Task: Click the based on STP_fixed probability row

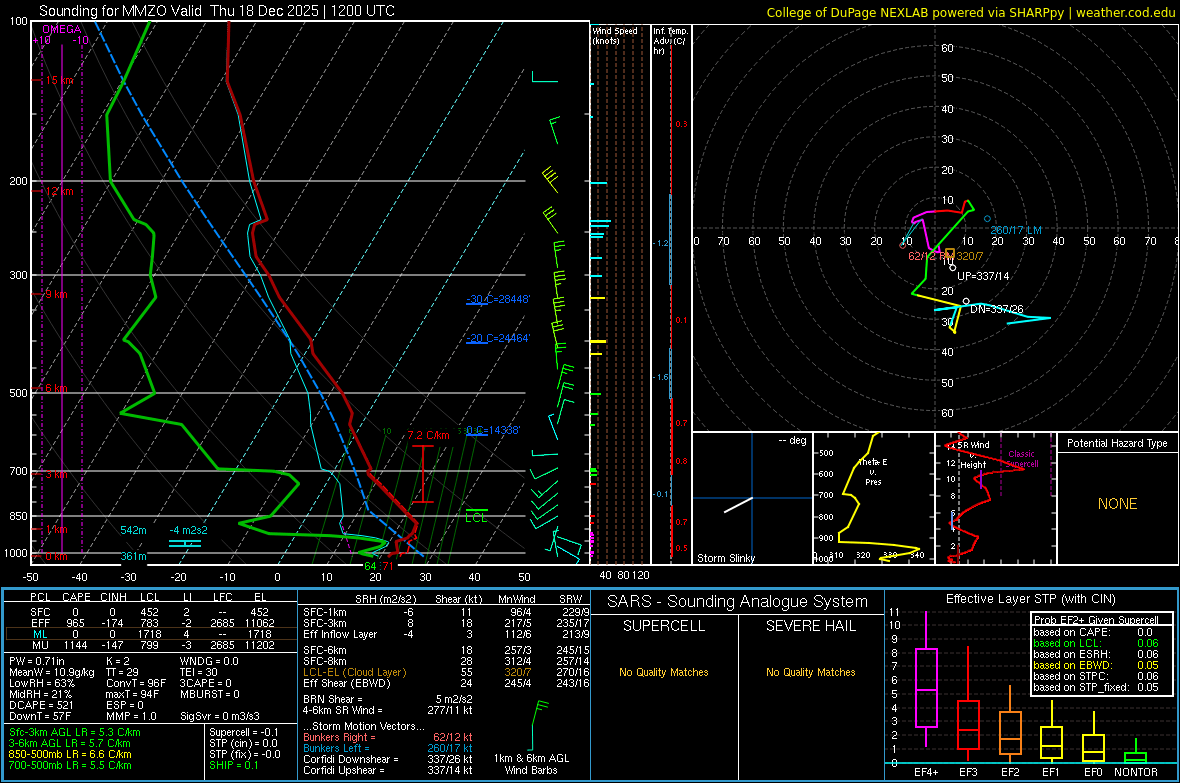Action: pyautogui.click(x=1096, y=687)
